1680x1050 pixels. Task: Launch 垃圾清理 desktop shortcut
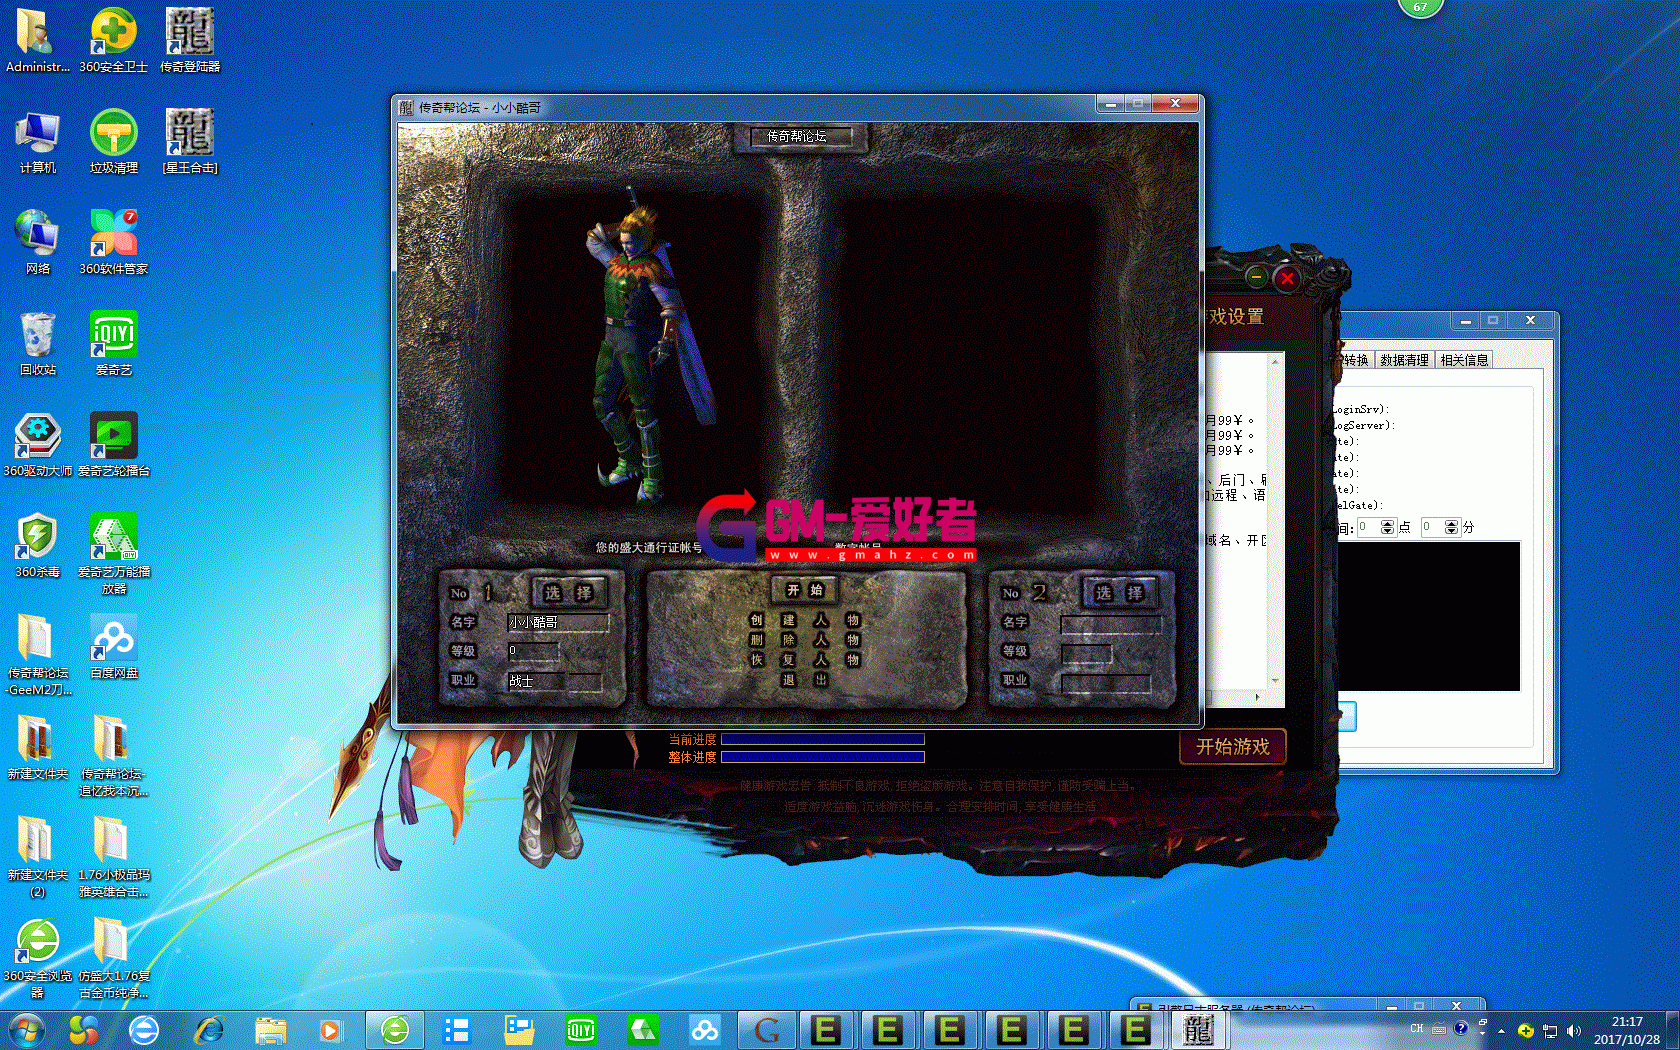click(x=113, y=141)
